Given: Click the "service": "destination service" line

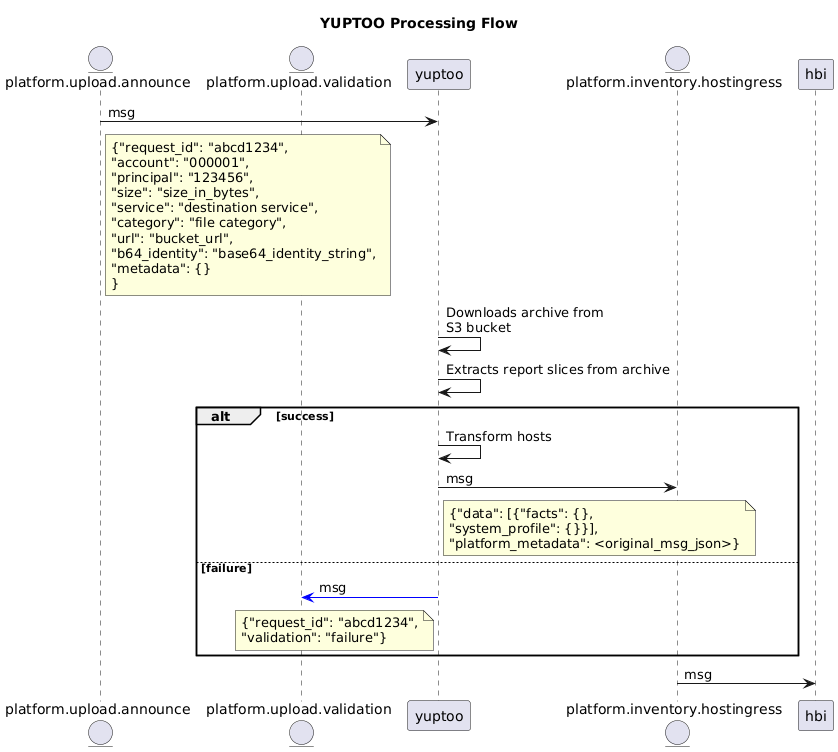Looking at the screenshot, I should pyautogui.click(x=214, y=207).
